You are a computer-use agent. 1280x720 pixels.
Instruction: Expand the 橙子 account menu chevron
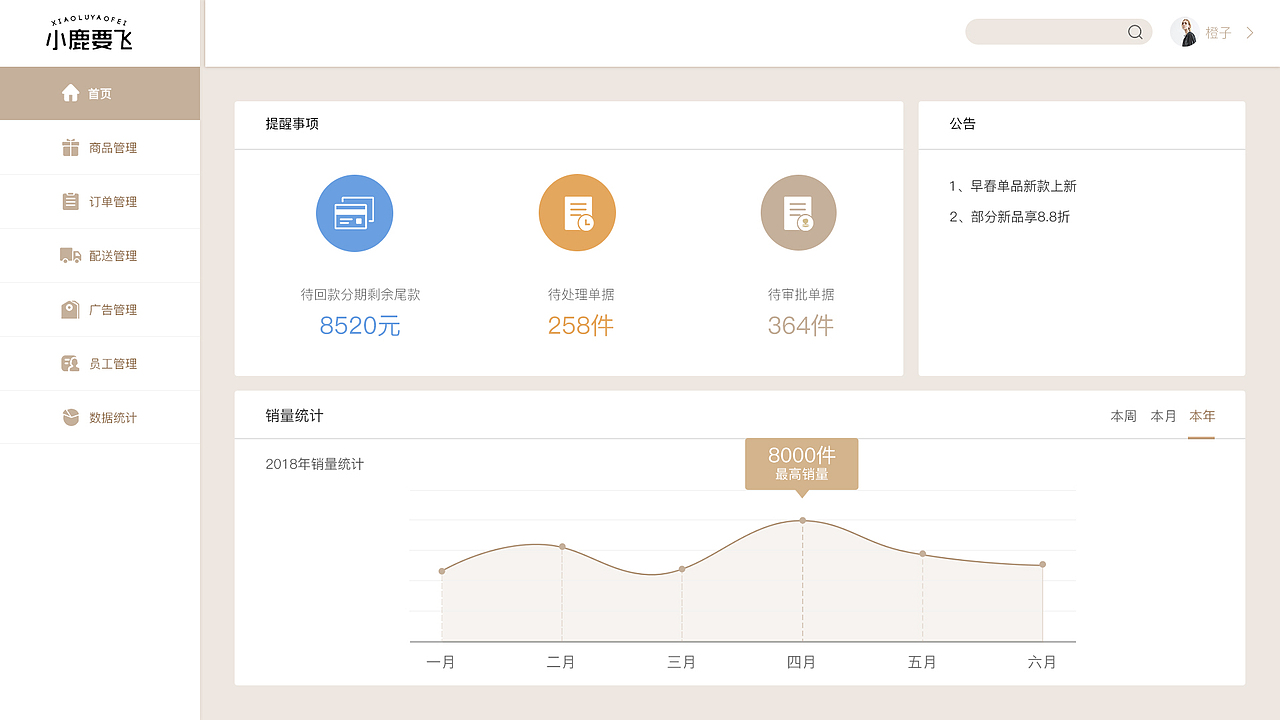1249,31
